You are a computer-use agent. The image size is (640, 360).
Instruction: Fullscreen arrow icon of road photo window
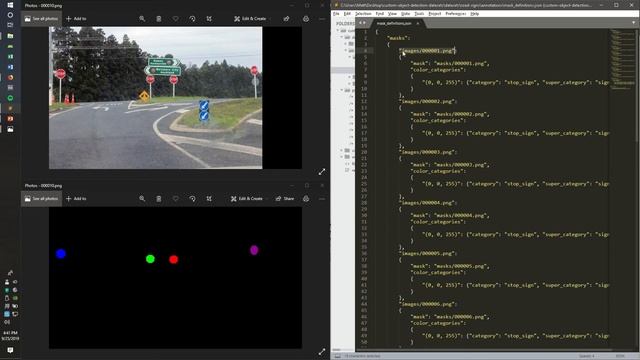pos(322,172)
